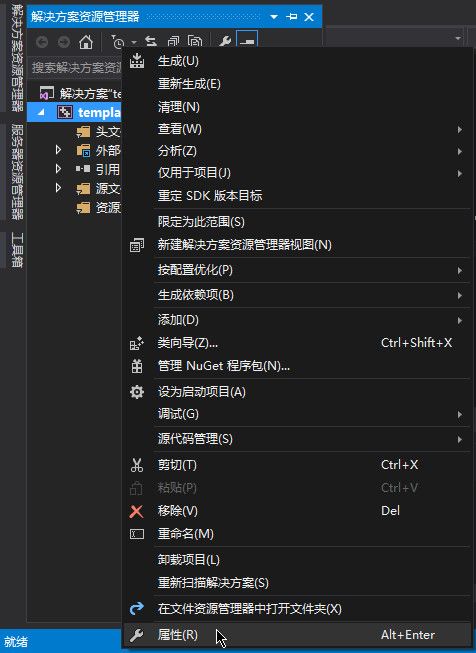Expand the 源文 source files folder
This screenshot has height=653, width=476.
58,188
